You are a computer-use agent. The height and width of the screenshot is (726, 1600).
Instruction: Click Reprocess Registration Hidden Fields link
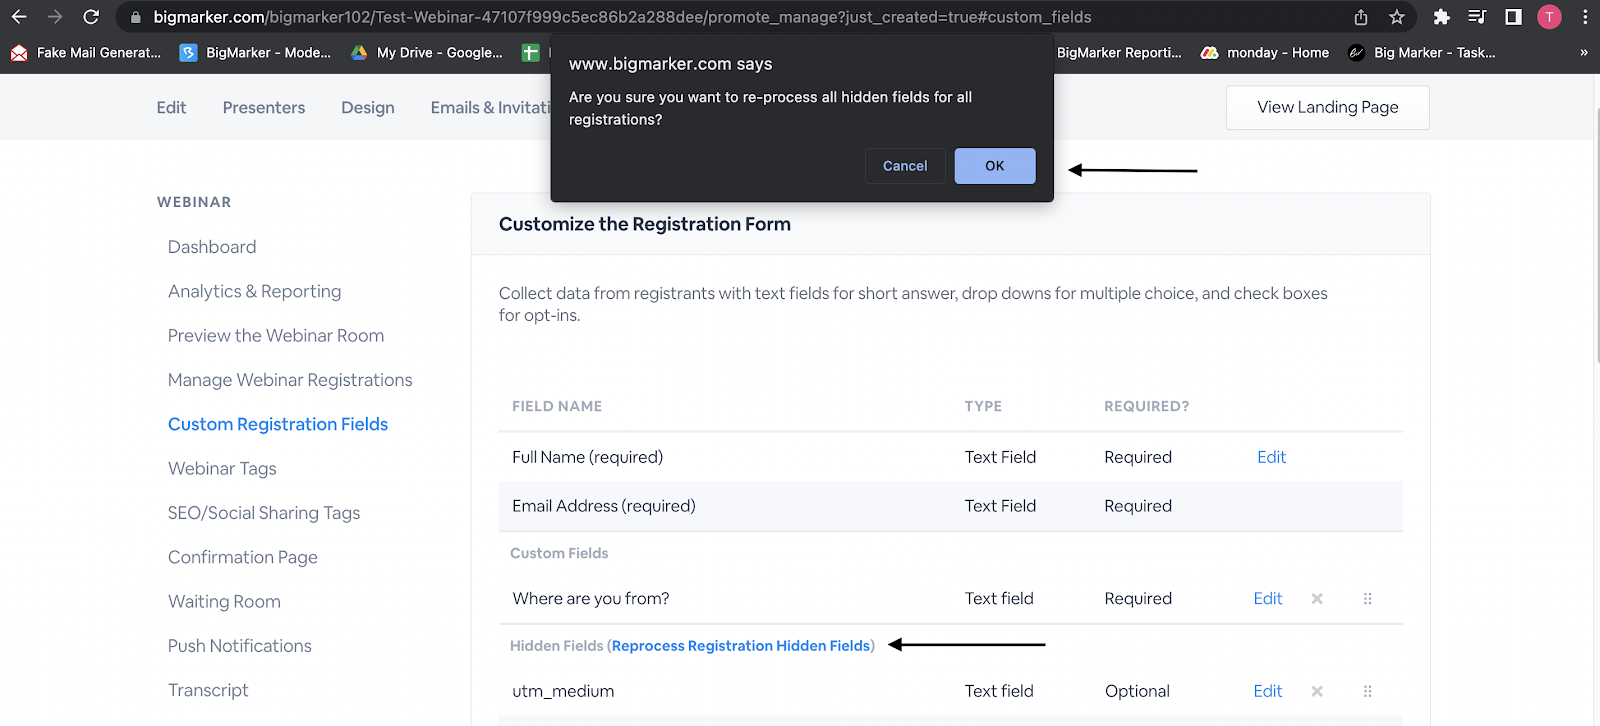pos(741,646)
